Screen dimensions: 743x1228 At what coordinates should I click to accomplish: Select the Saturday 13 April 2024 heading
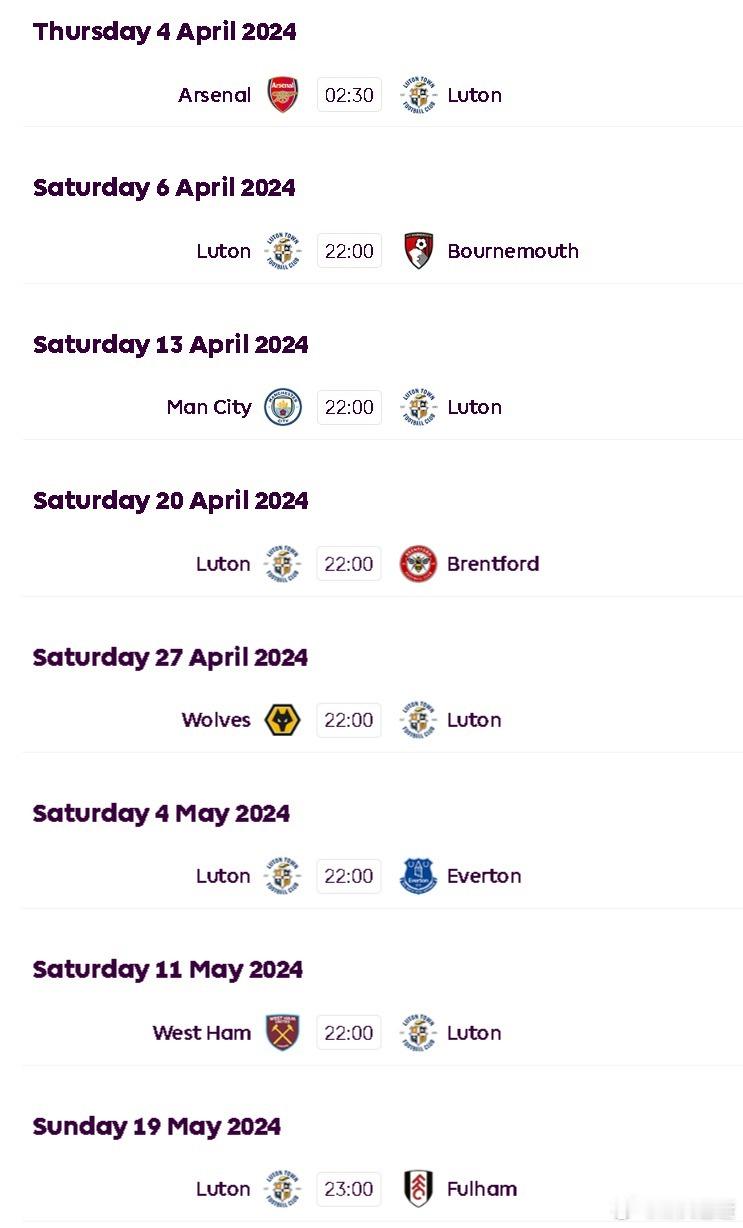coord(171,345)
